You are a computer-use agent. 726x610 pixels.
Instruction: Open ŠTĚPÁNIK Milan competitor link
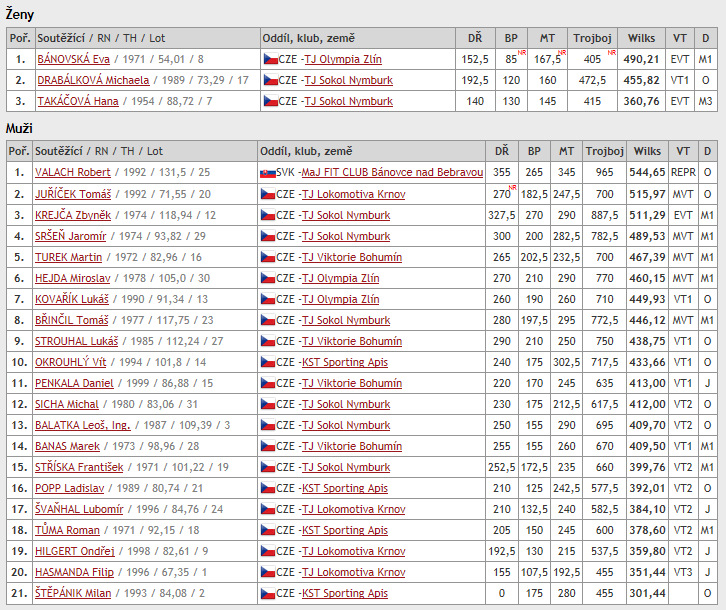coord(73,593)
